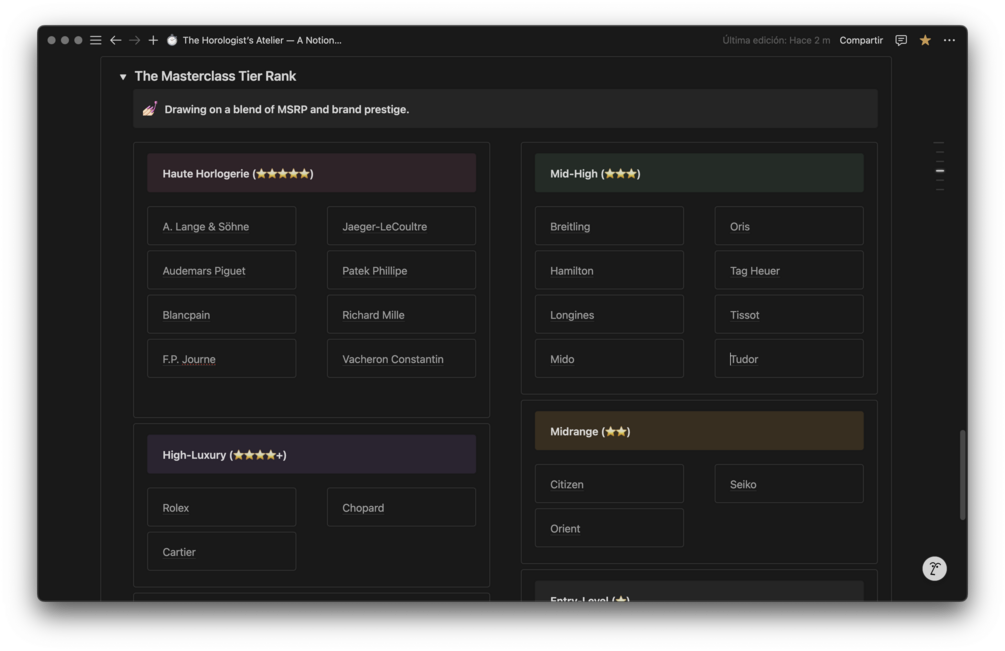Select the Vacheron Constantin card
The height and width of the screenshot is (651, 1005).
[x=401, y=359]
